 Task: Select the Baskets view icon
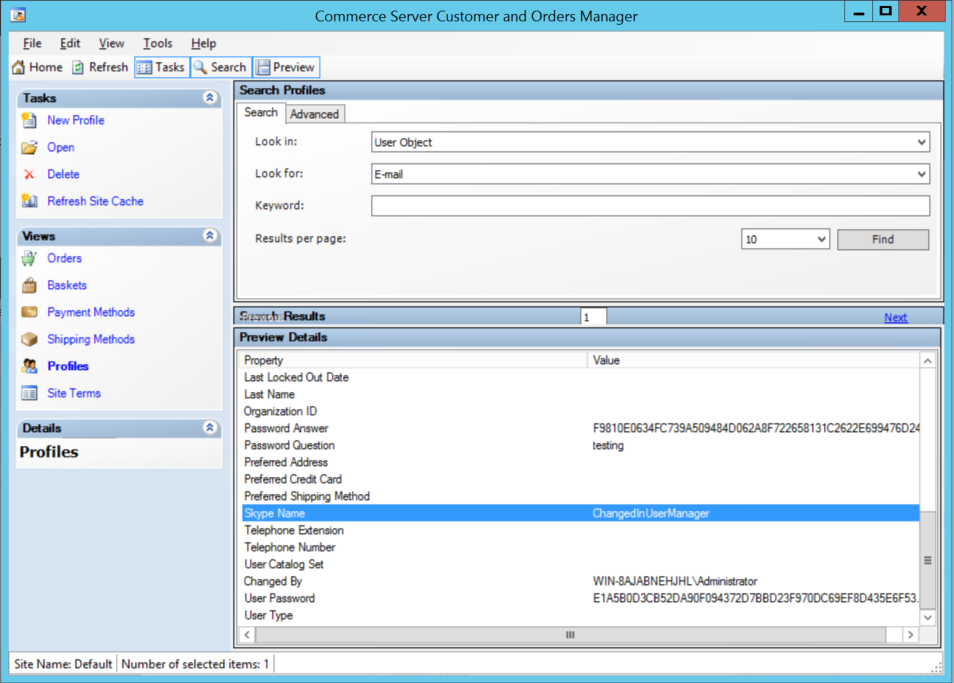30,285
